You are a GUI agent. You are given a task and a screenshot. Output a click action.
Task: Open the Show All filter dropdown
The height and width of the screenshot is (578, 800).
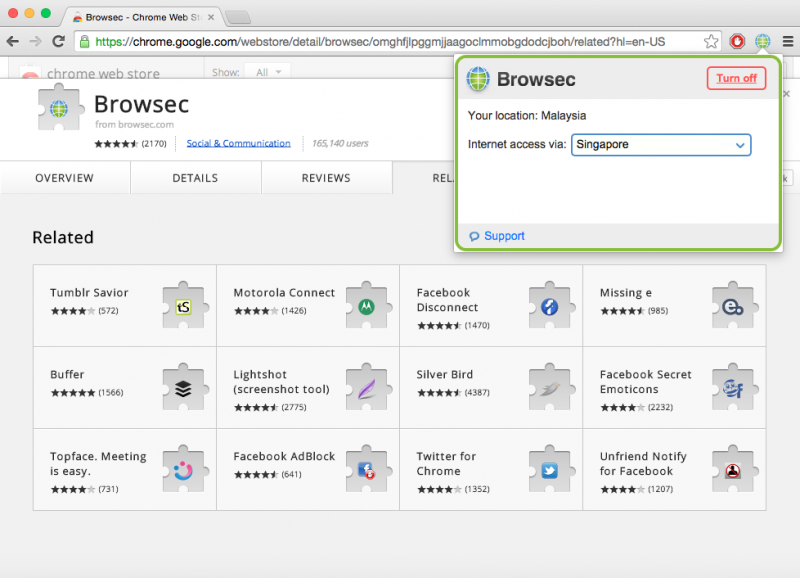click(x=268, y=72)
